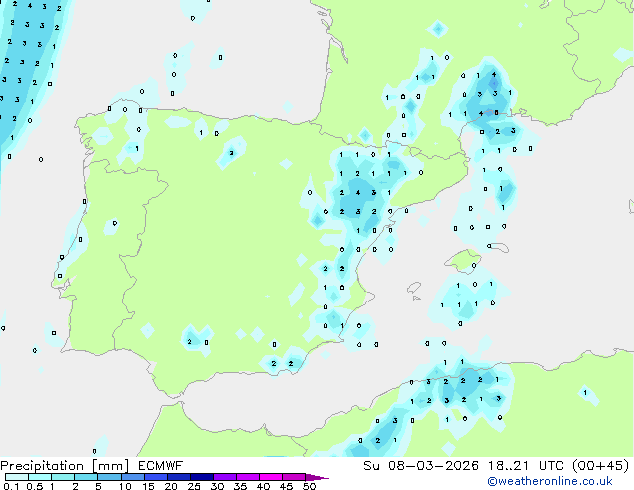
Task: Select the 2–5 mm legend swatch
Action: 86,477
